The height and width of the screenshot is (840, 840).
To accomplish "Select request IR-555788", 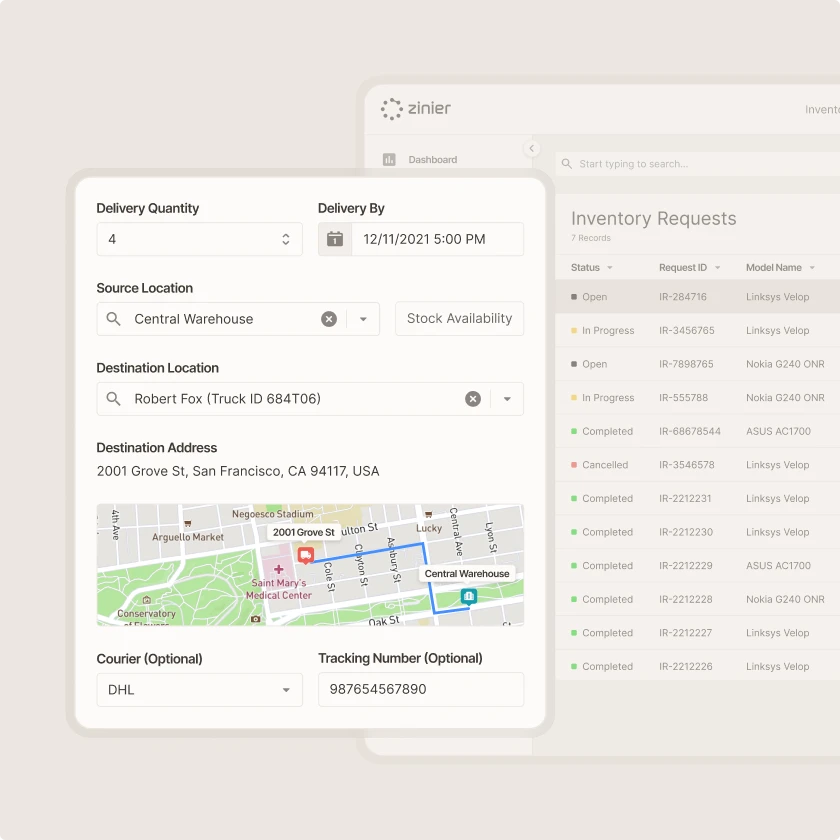I will (698, 398).
